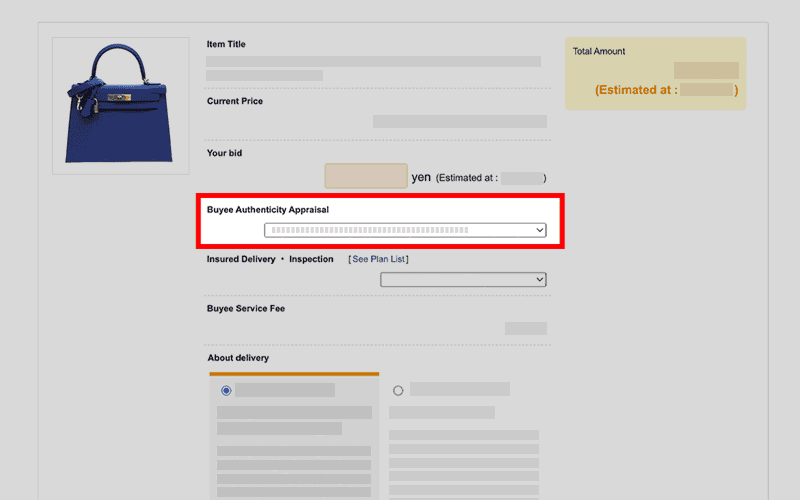The image size is (800, 500).
Task: Open the Buyee Authenticity Appraisal dropdown
Action: [405, 230]
